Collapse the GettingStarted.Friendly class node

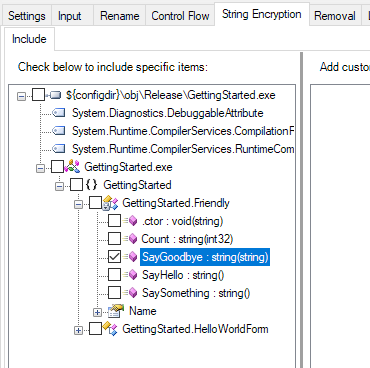[78, 204]
